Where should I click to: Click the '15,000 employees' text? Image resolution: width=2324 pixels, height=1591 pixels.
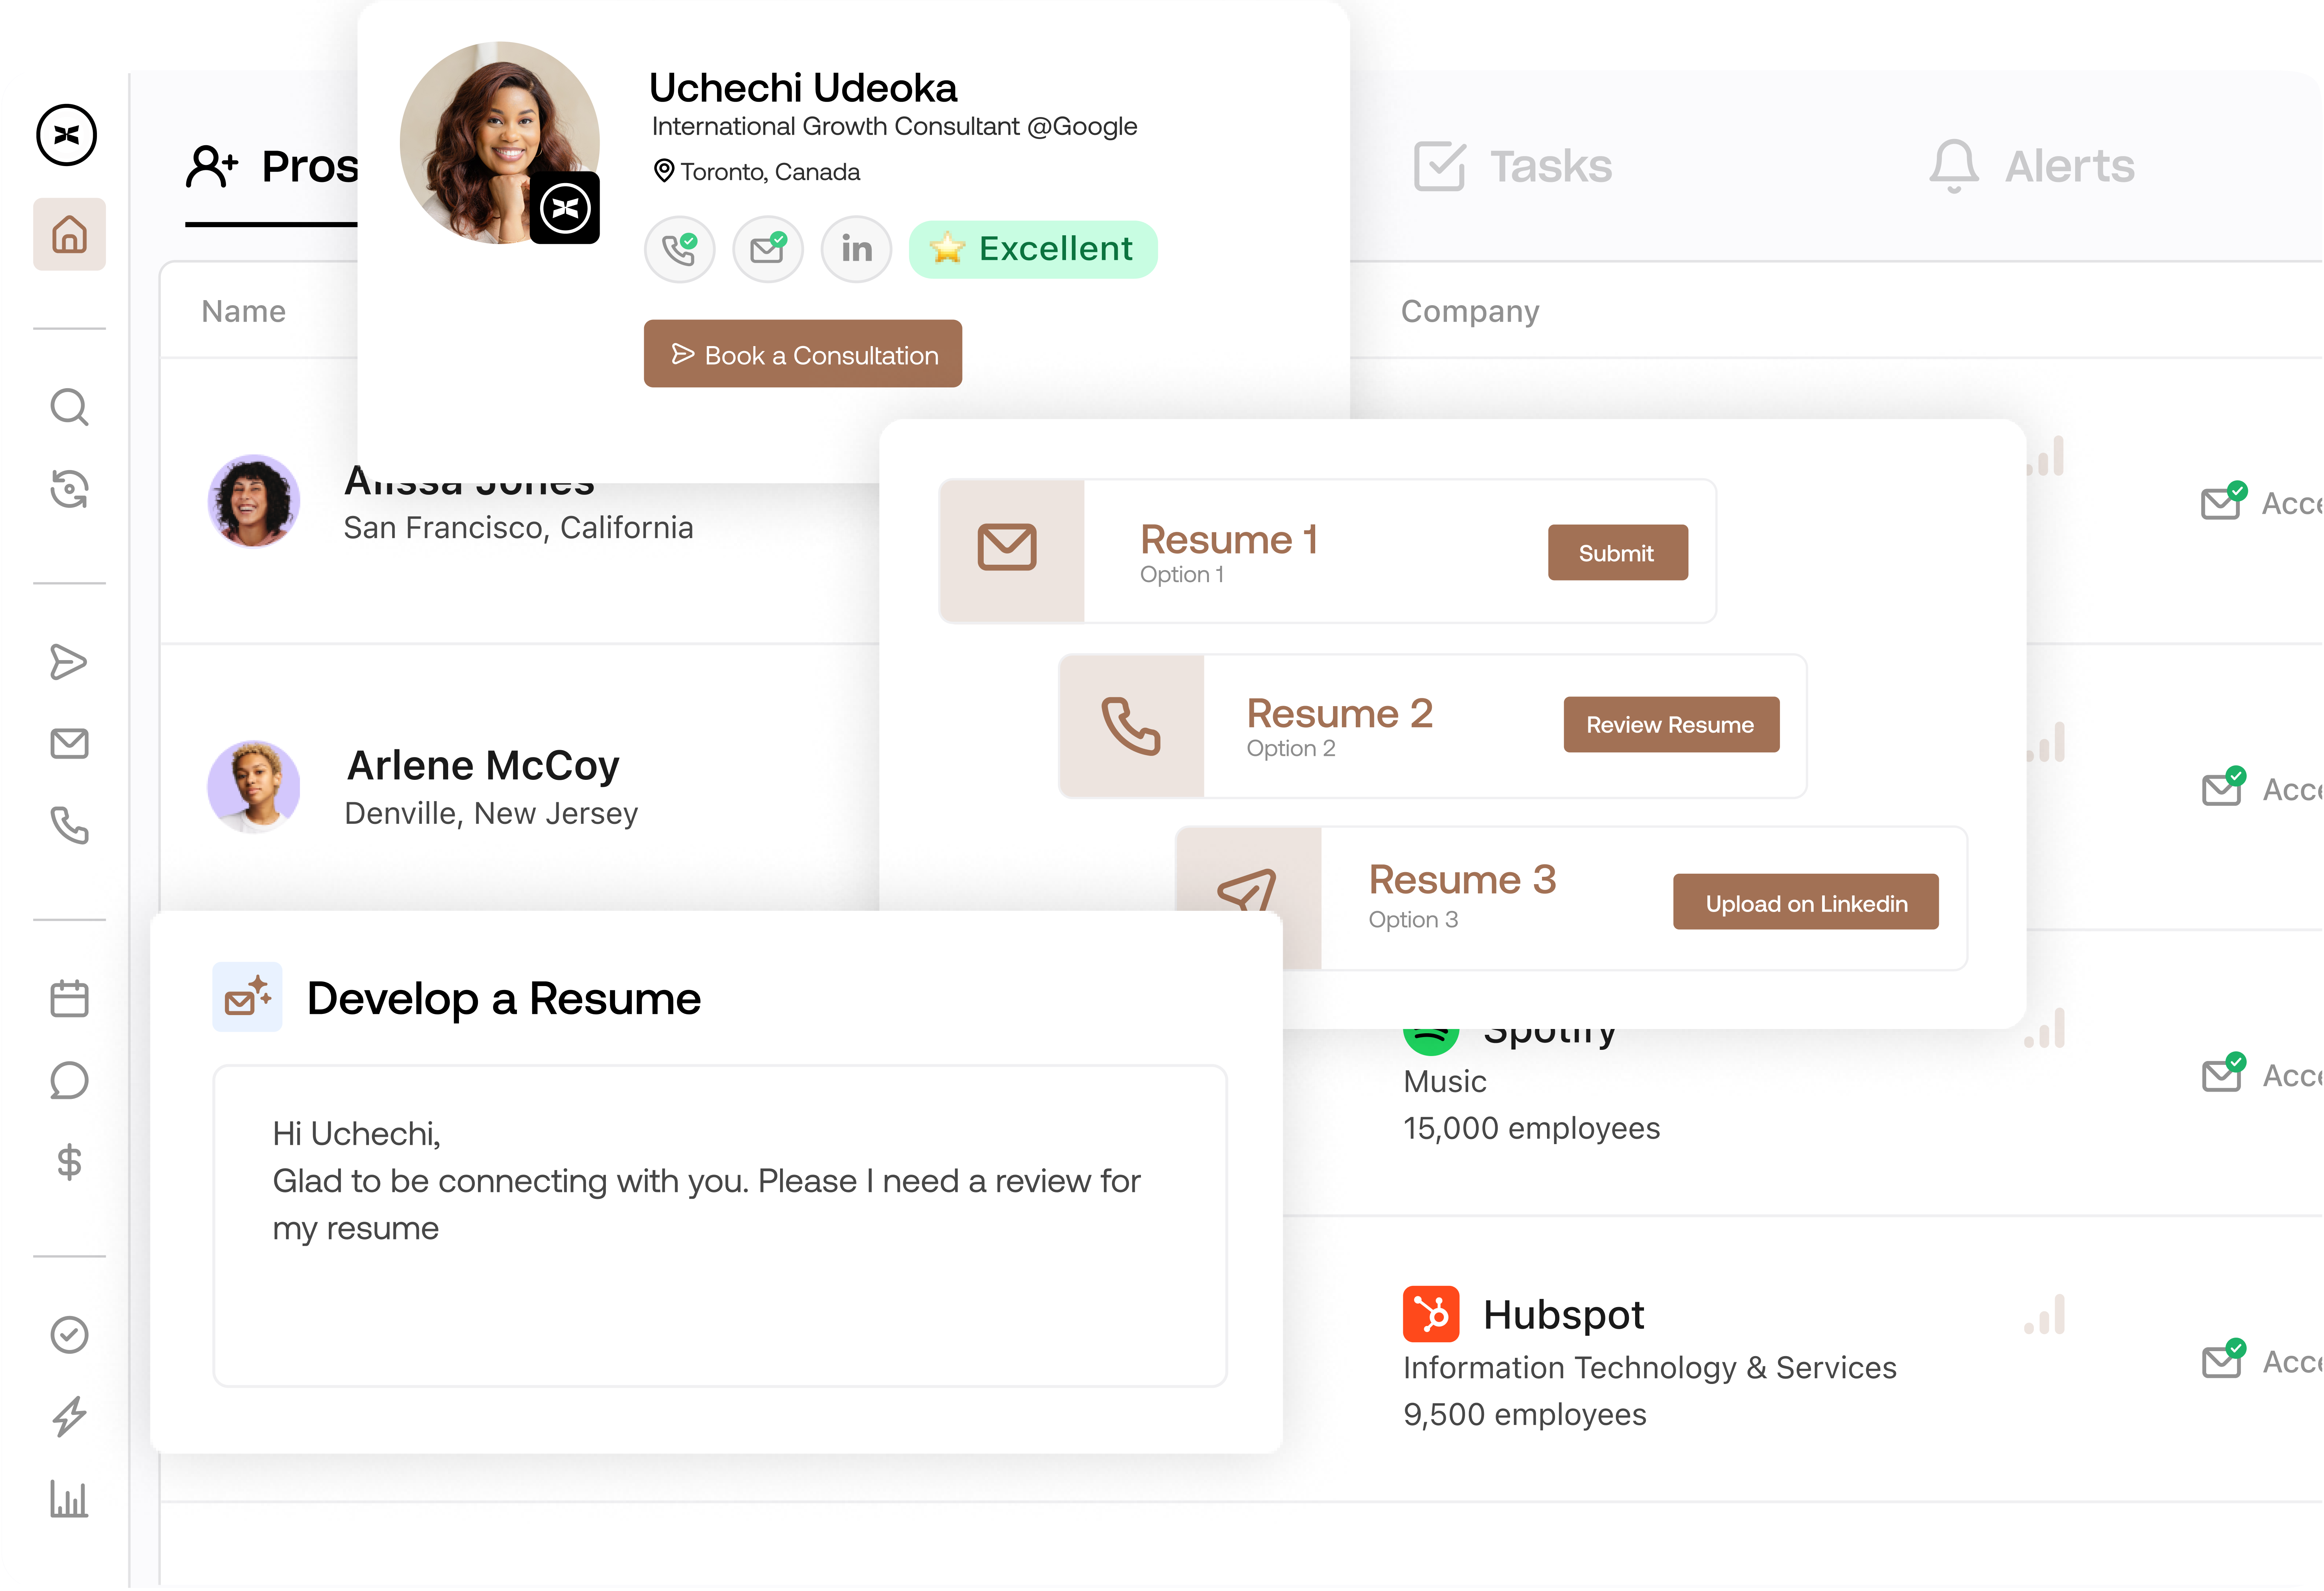point(1532,1129)
